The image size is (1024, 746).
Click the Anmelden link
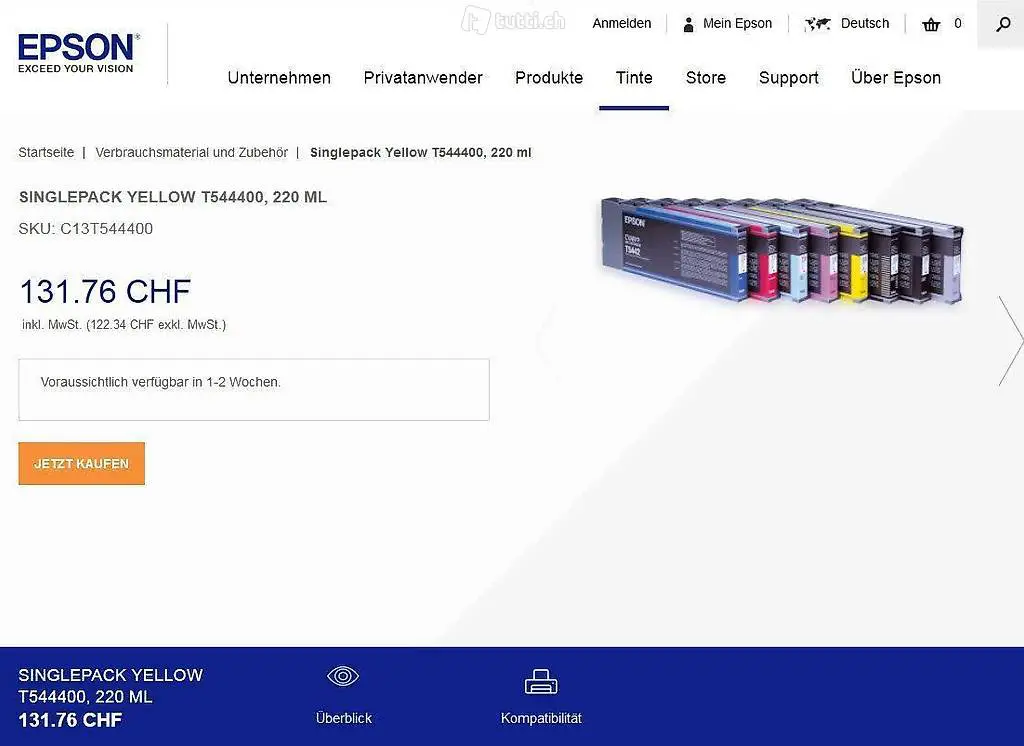click(622, 24)
